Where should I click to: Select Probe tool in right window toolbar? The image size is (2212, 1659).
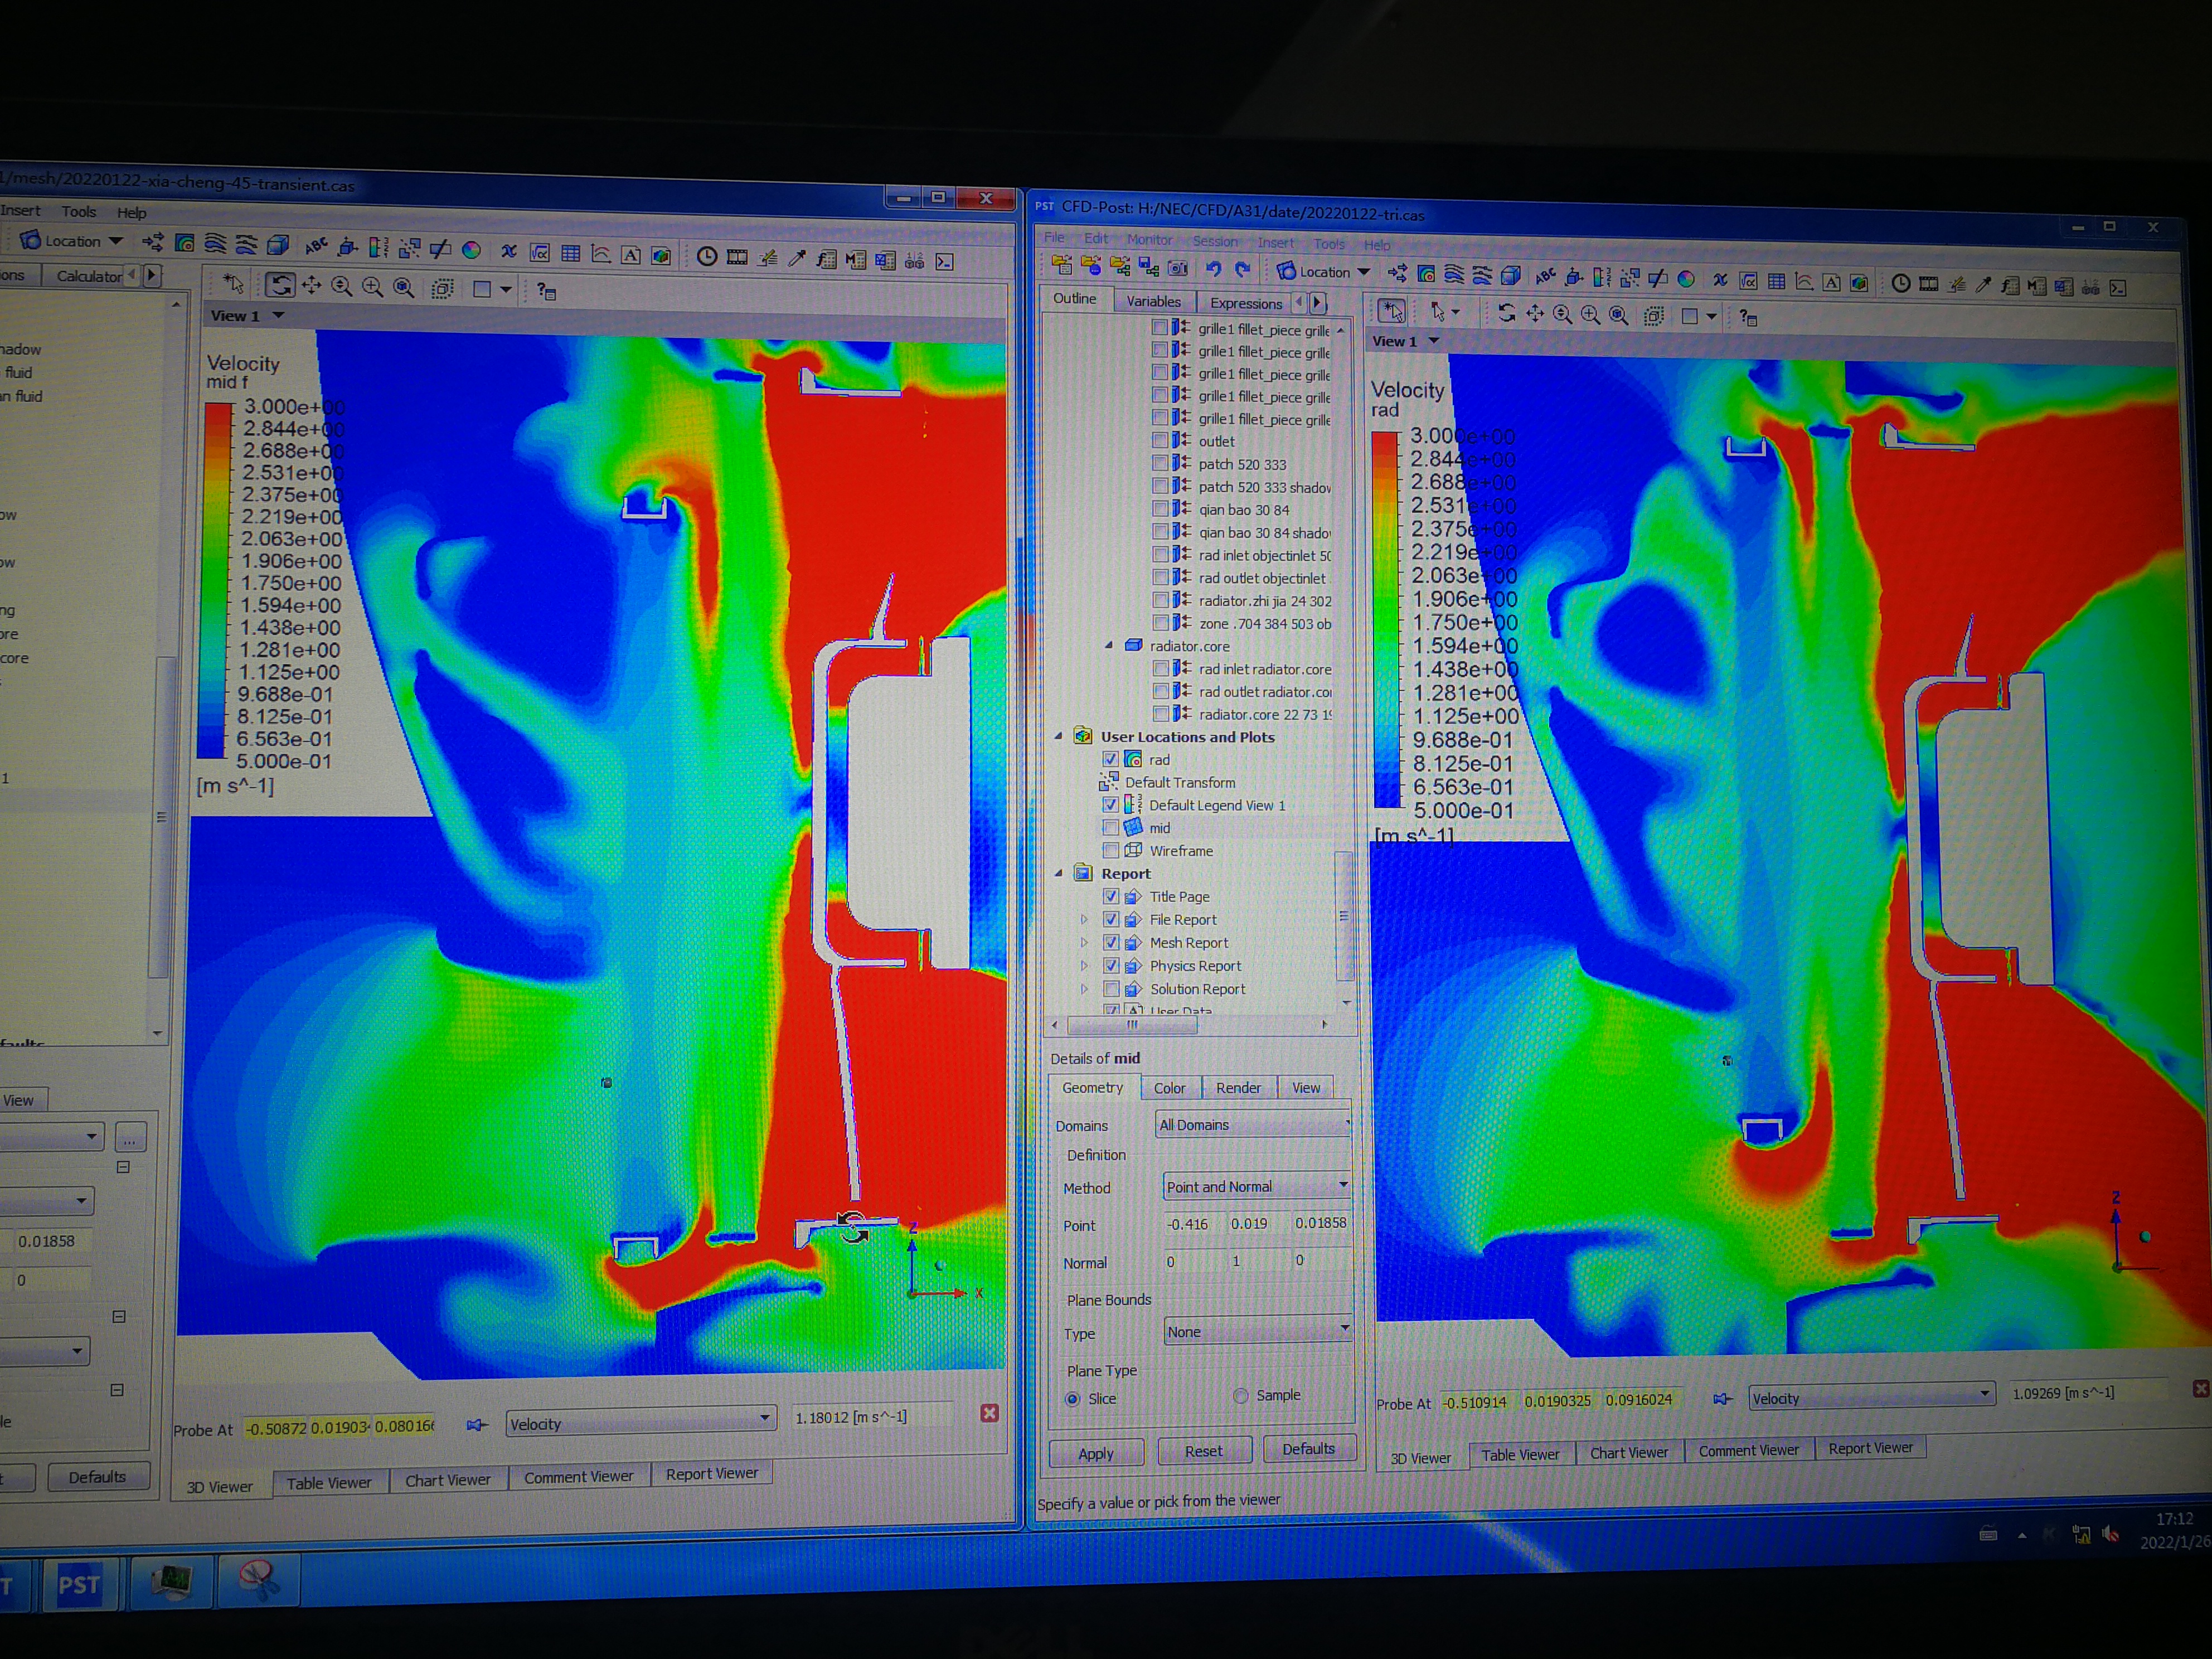pos(1984,286)
